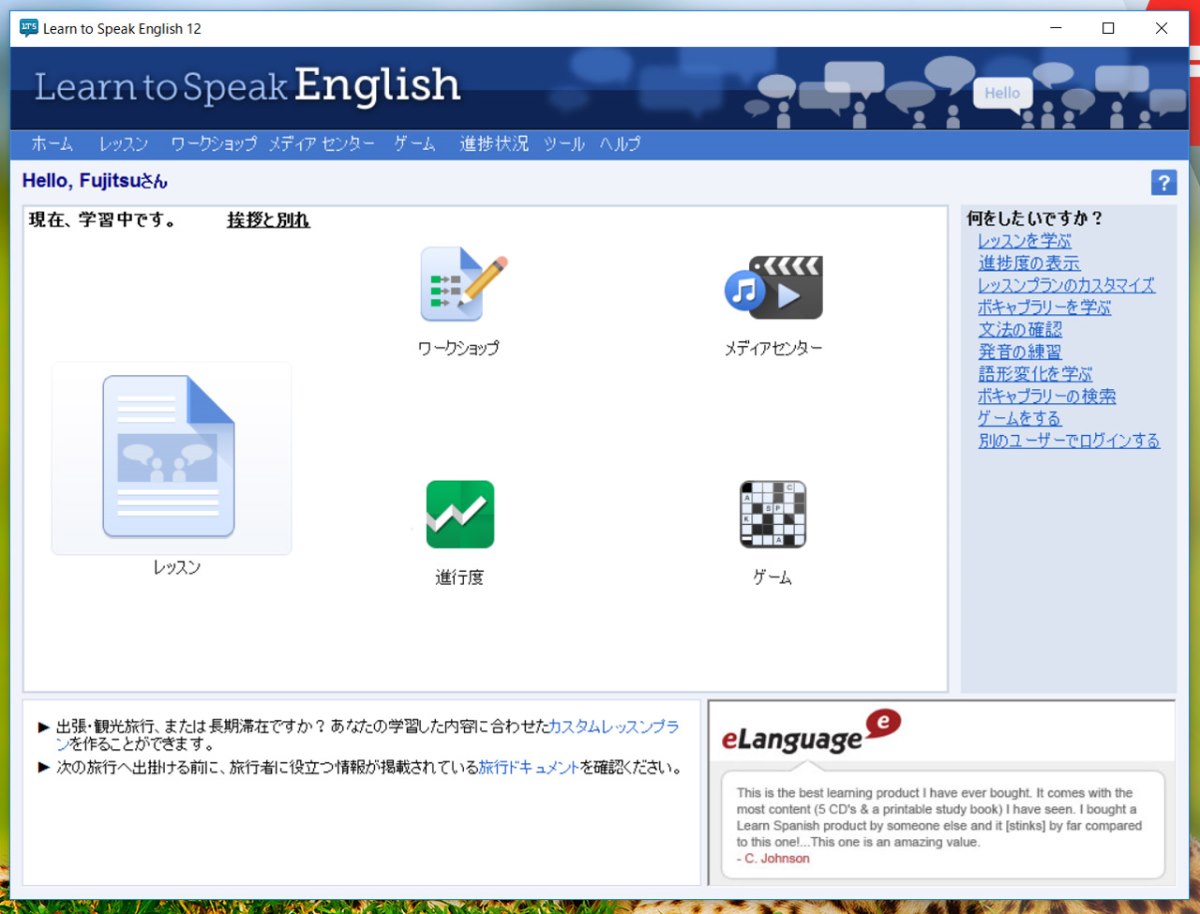Open the ツール menu
The width and height of the screenshot is (1200, 914).
(x=563, y=143)
